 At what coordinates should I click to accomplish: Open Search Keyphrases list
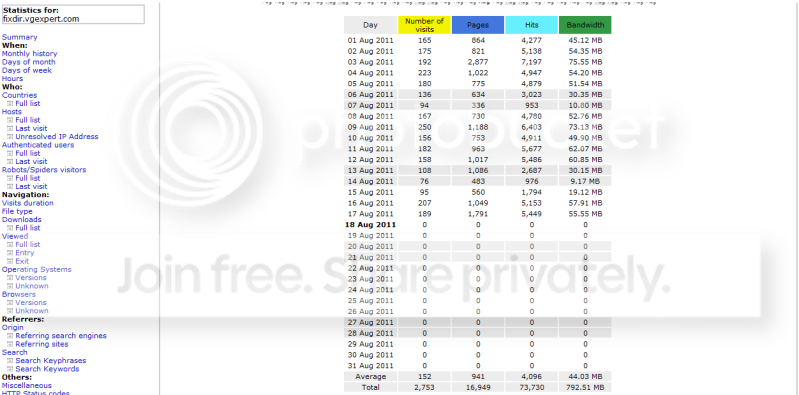(51, 361)
